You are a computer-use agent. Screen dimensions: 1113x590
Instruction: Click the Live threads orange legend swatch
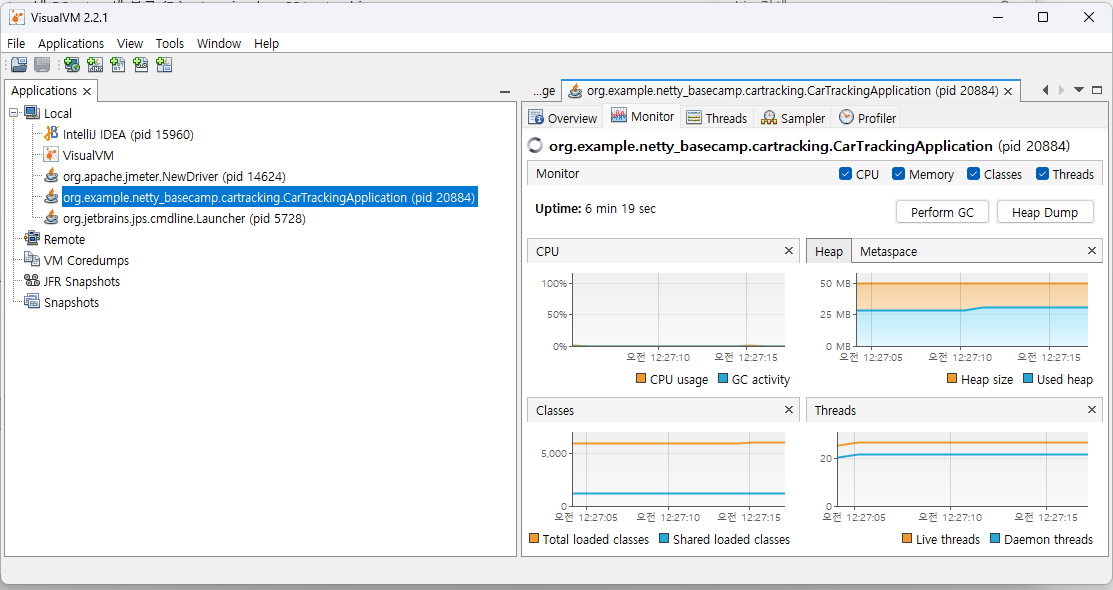pyautogui.click(x=907, y=538)
